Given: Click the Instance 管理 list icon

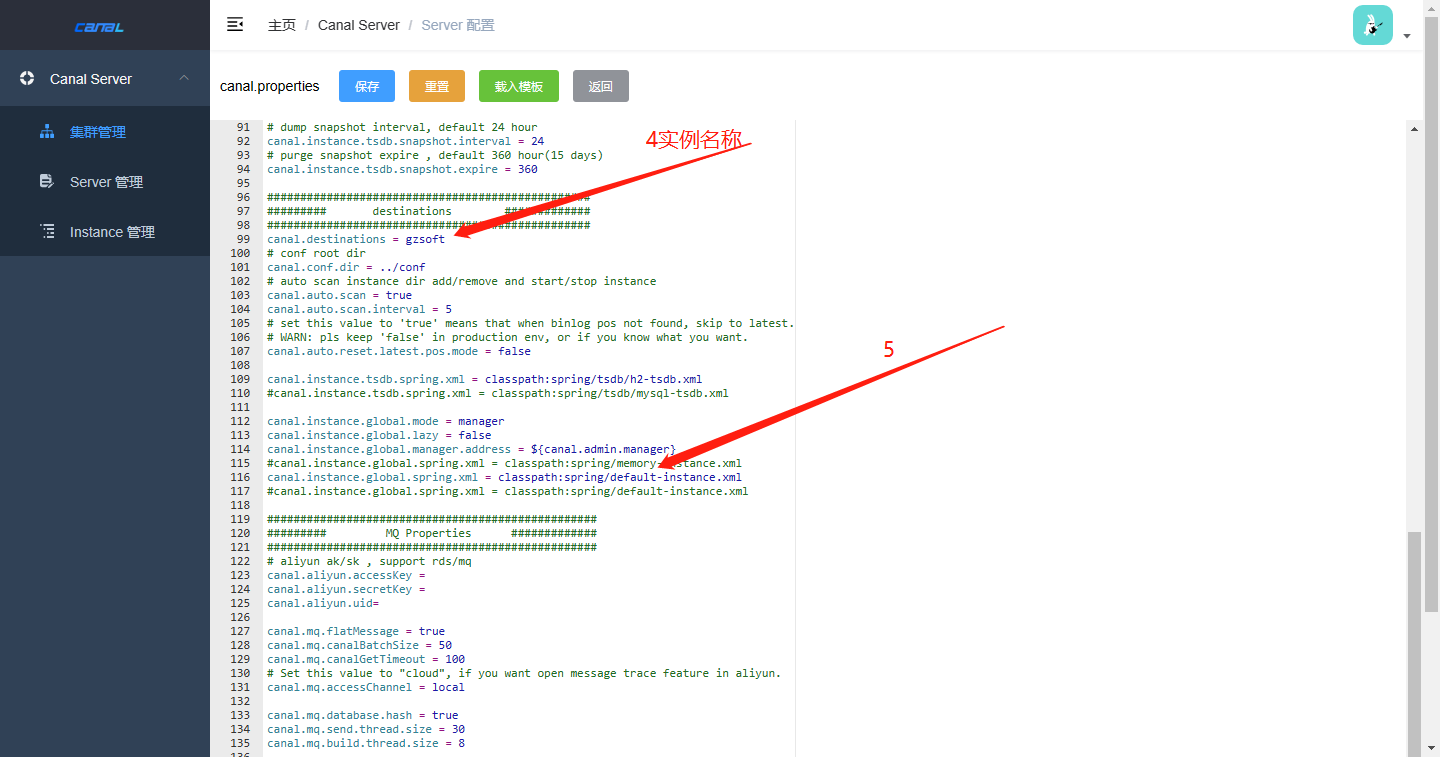Looking at the screenshot, I should pos(47,232).
